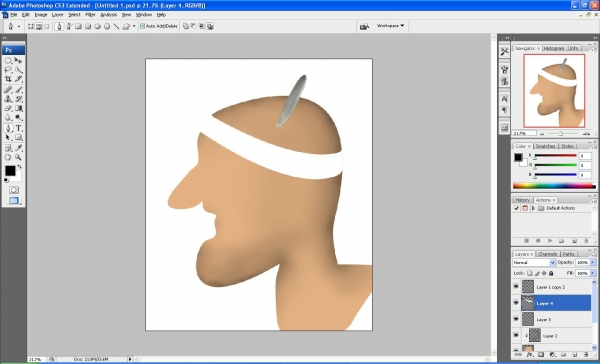Delete layer trash icon in Layers panel
This screenshot has height=364, width=600.
(x=586, y=355)
